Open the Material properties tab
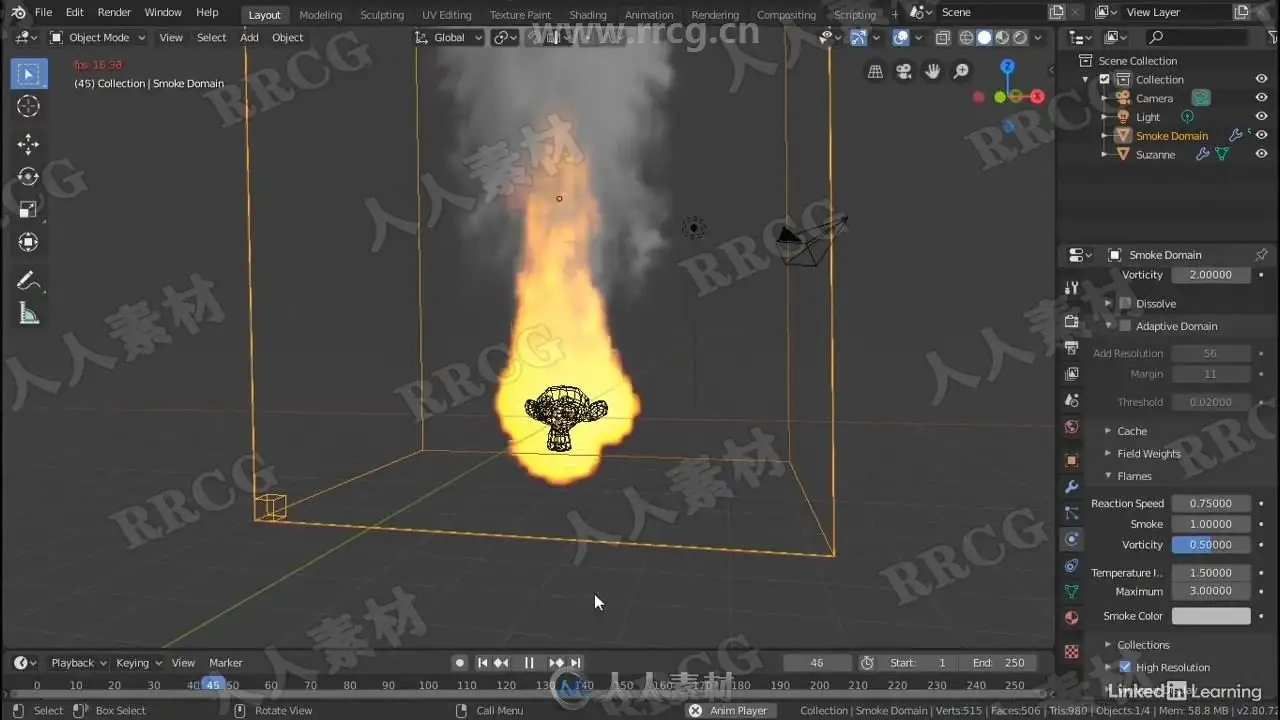Viewport: 1280px width, 720px height. coord(1072,617)
